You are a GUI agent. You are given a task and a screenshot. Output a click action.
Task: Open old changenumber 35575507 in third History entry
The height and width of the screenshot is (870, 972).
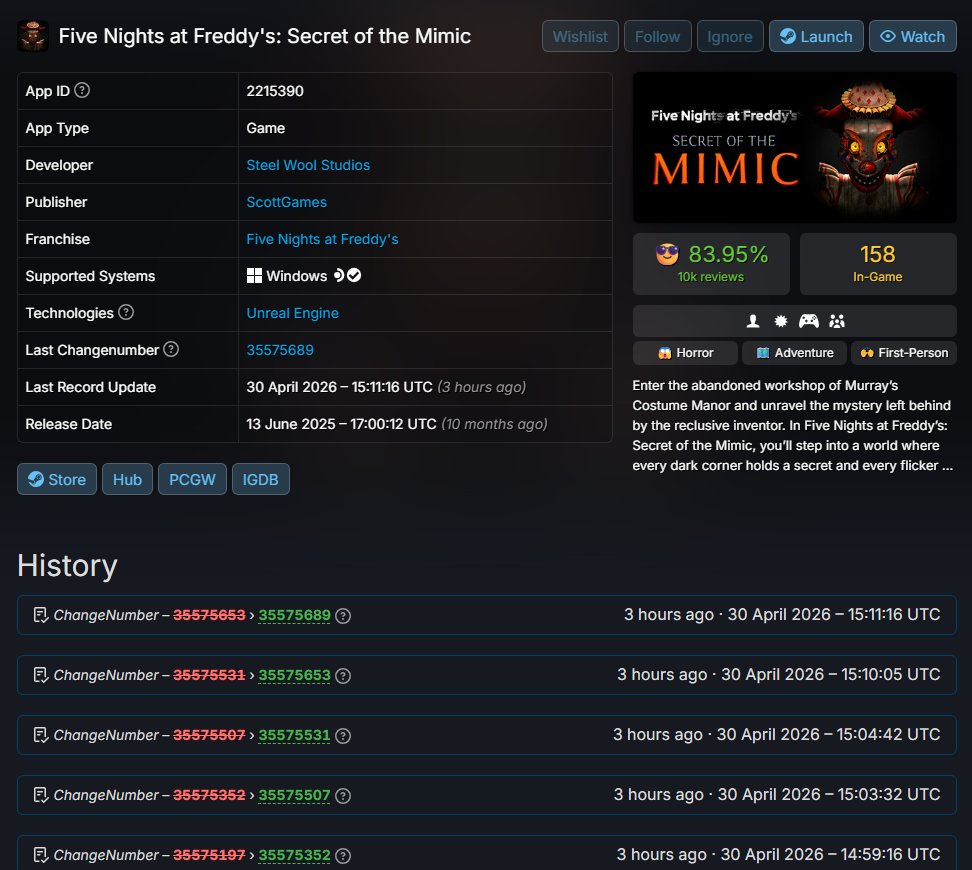(x=210, y=735)
